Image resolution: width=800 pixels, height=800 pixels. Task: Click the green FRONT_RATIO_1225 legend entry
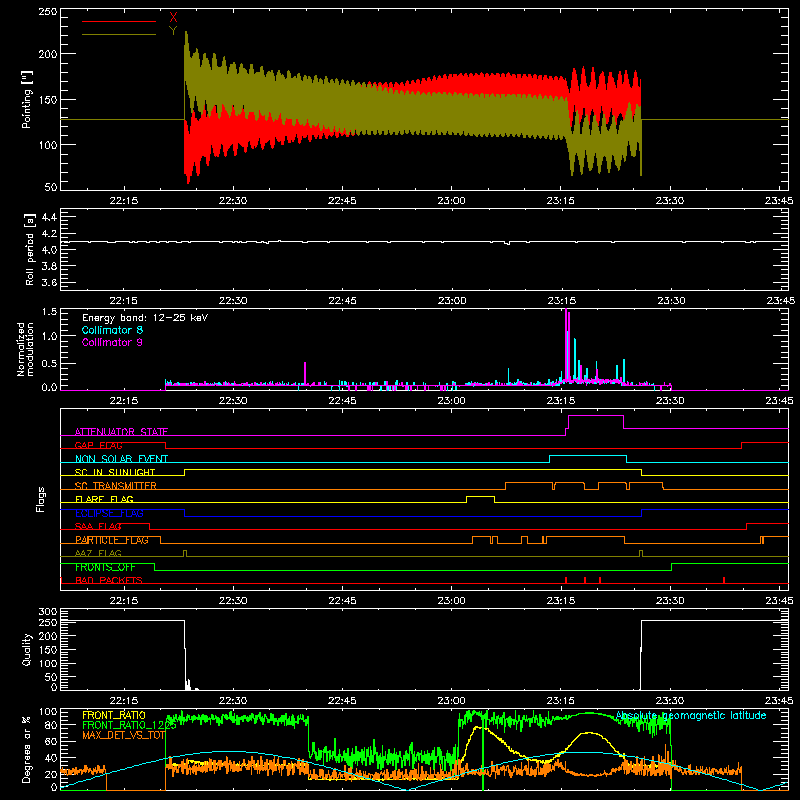pyautogui.click(x=129, y=725)
